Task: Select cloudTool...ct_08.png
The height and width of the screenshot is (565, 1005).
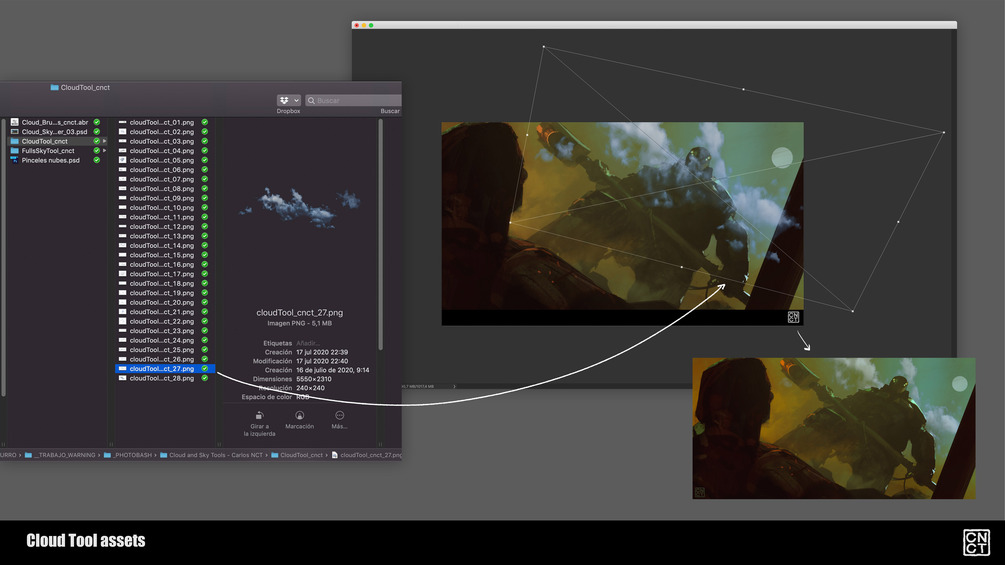Action: [165, 188]
